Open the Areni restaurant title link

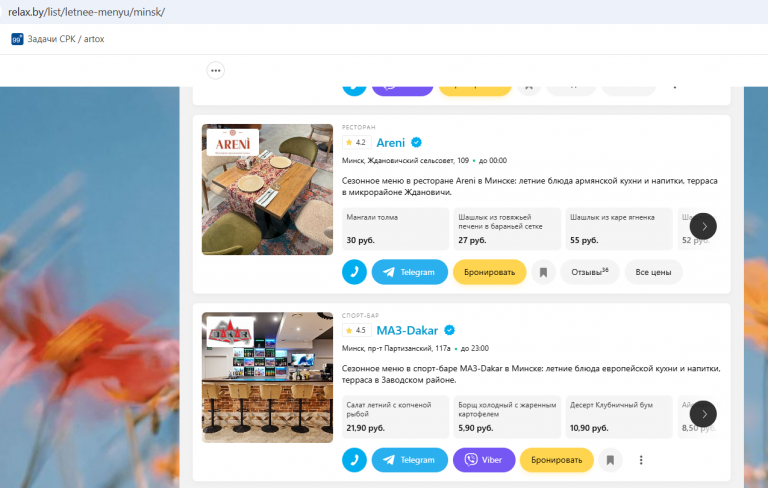(390, 143)
